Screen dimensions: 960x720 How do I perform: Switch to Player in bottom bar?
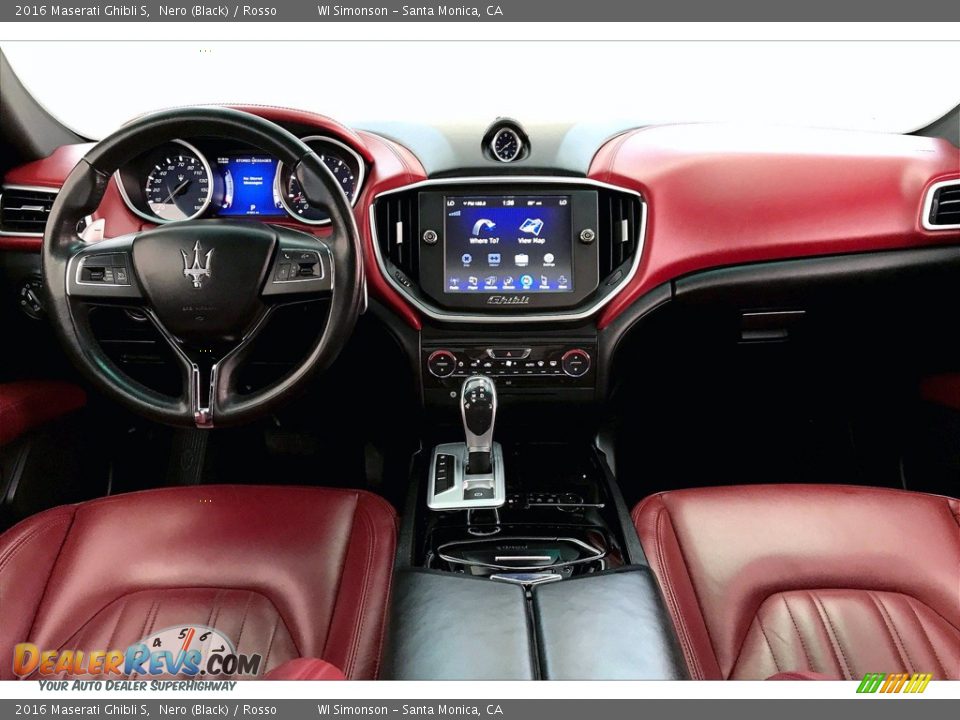473,282
